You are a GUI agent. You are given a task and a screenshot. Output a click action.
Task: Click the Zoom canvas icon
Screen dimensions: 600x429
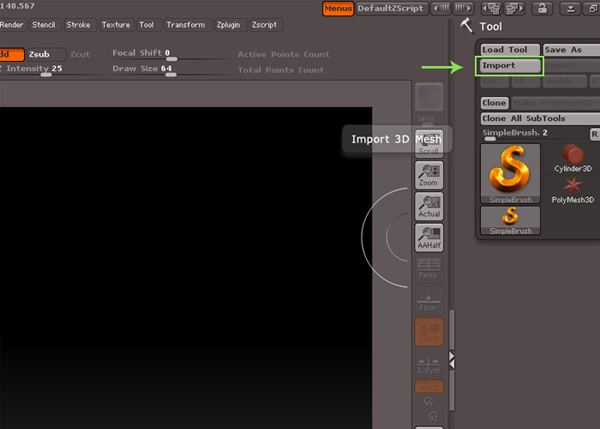429,175
